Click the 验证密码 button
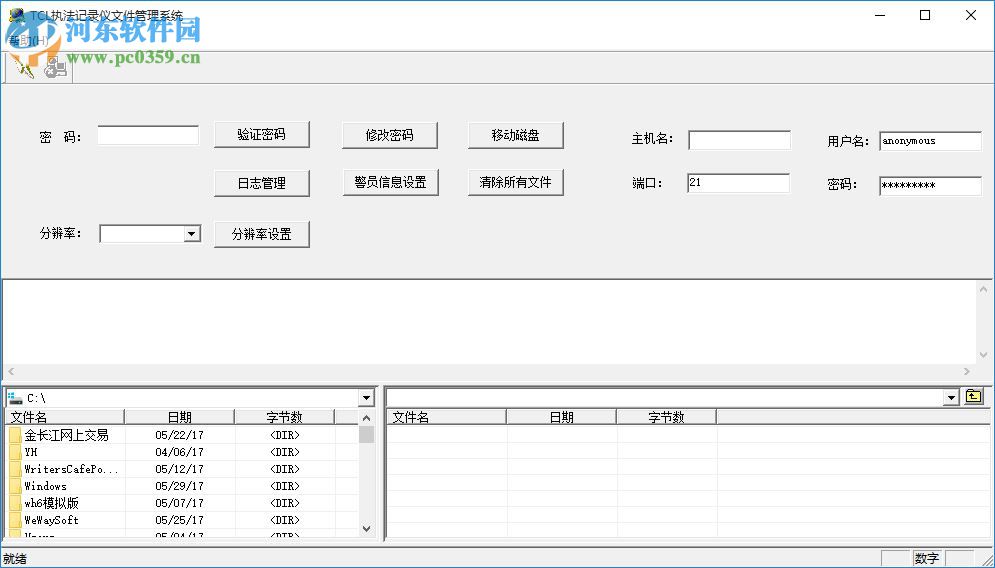 pos(261,135)
